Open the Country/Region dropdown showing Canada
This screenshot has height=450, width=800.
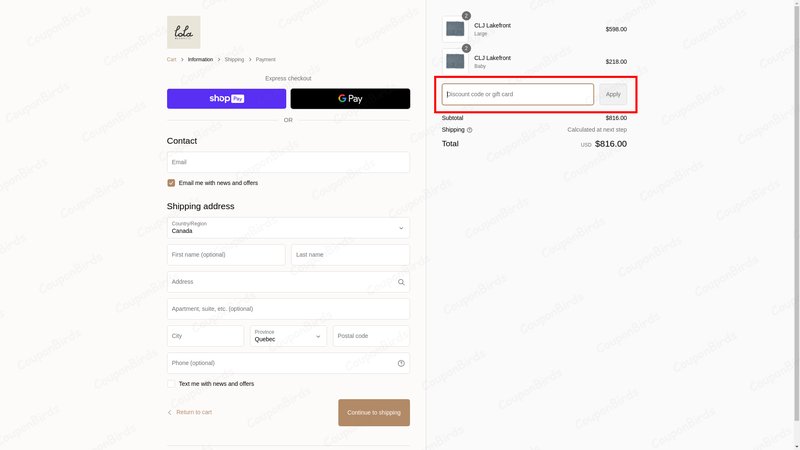tap(288, 228)
